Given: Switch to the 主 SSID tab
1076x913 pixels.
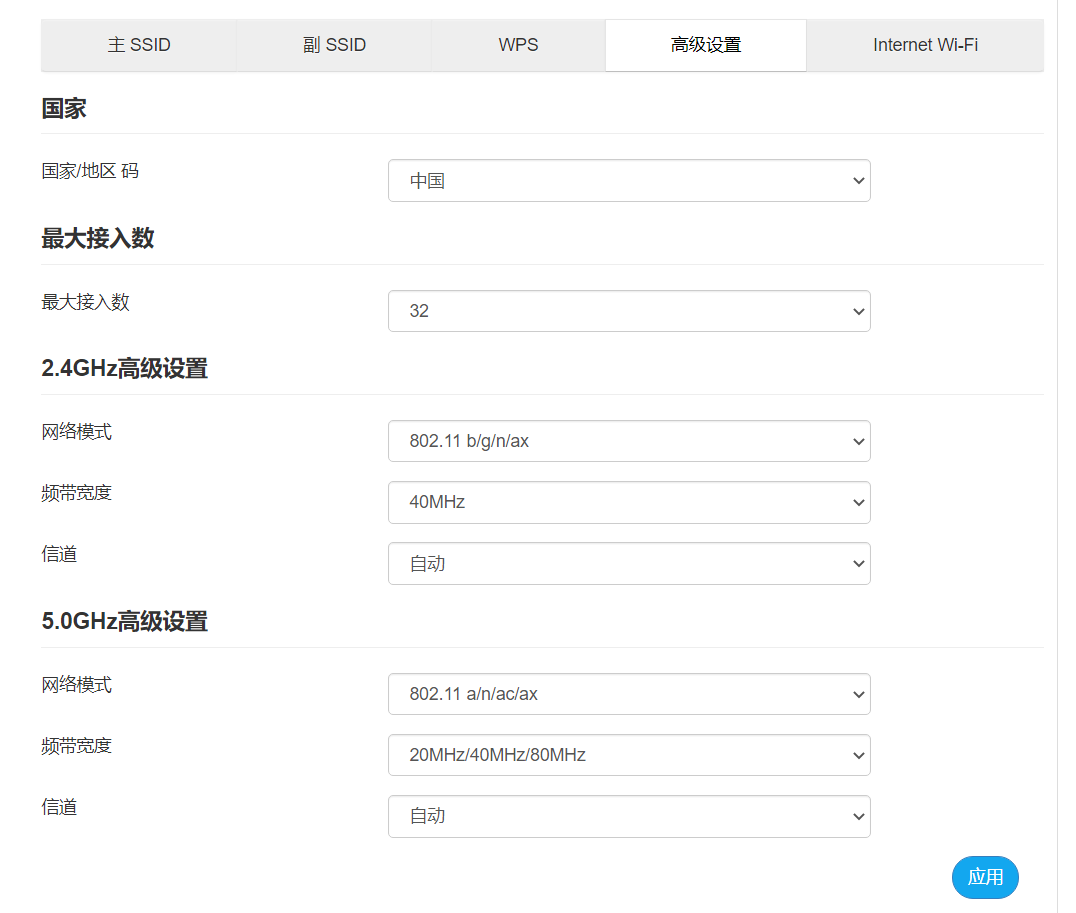Looking at the screenshot, I should pos(139,45).
